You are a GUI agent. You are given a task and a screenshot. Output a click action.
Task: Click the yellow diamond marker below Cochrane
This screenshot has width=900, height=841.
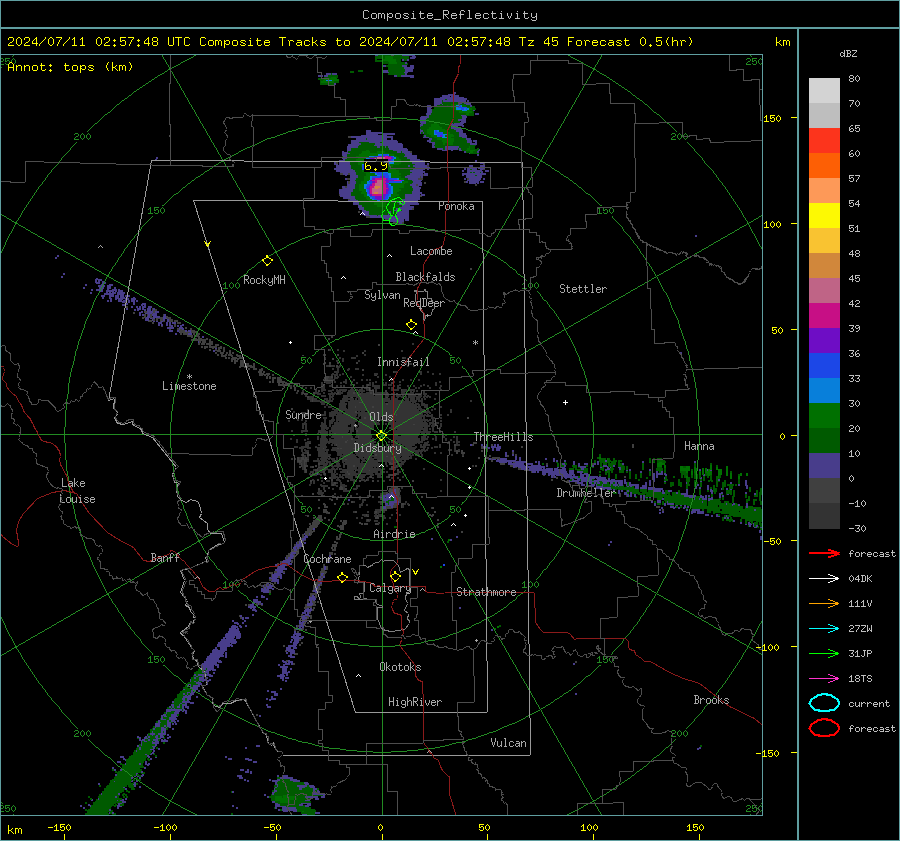click(x=343, y=577)
